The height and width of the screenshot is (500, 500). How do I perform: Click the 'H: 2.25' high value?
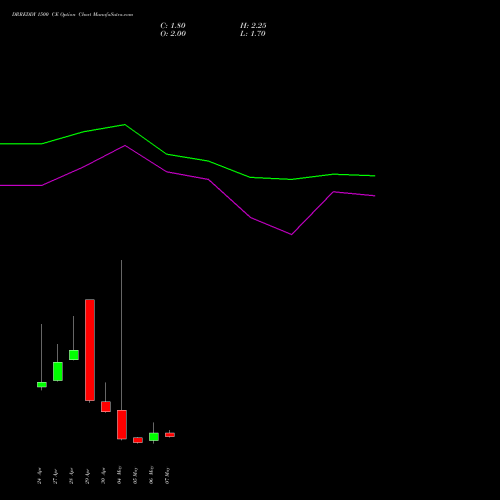click(253, 26)
